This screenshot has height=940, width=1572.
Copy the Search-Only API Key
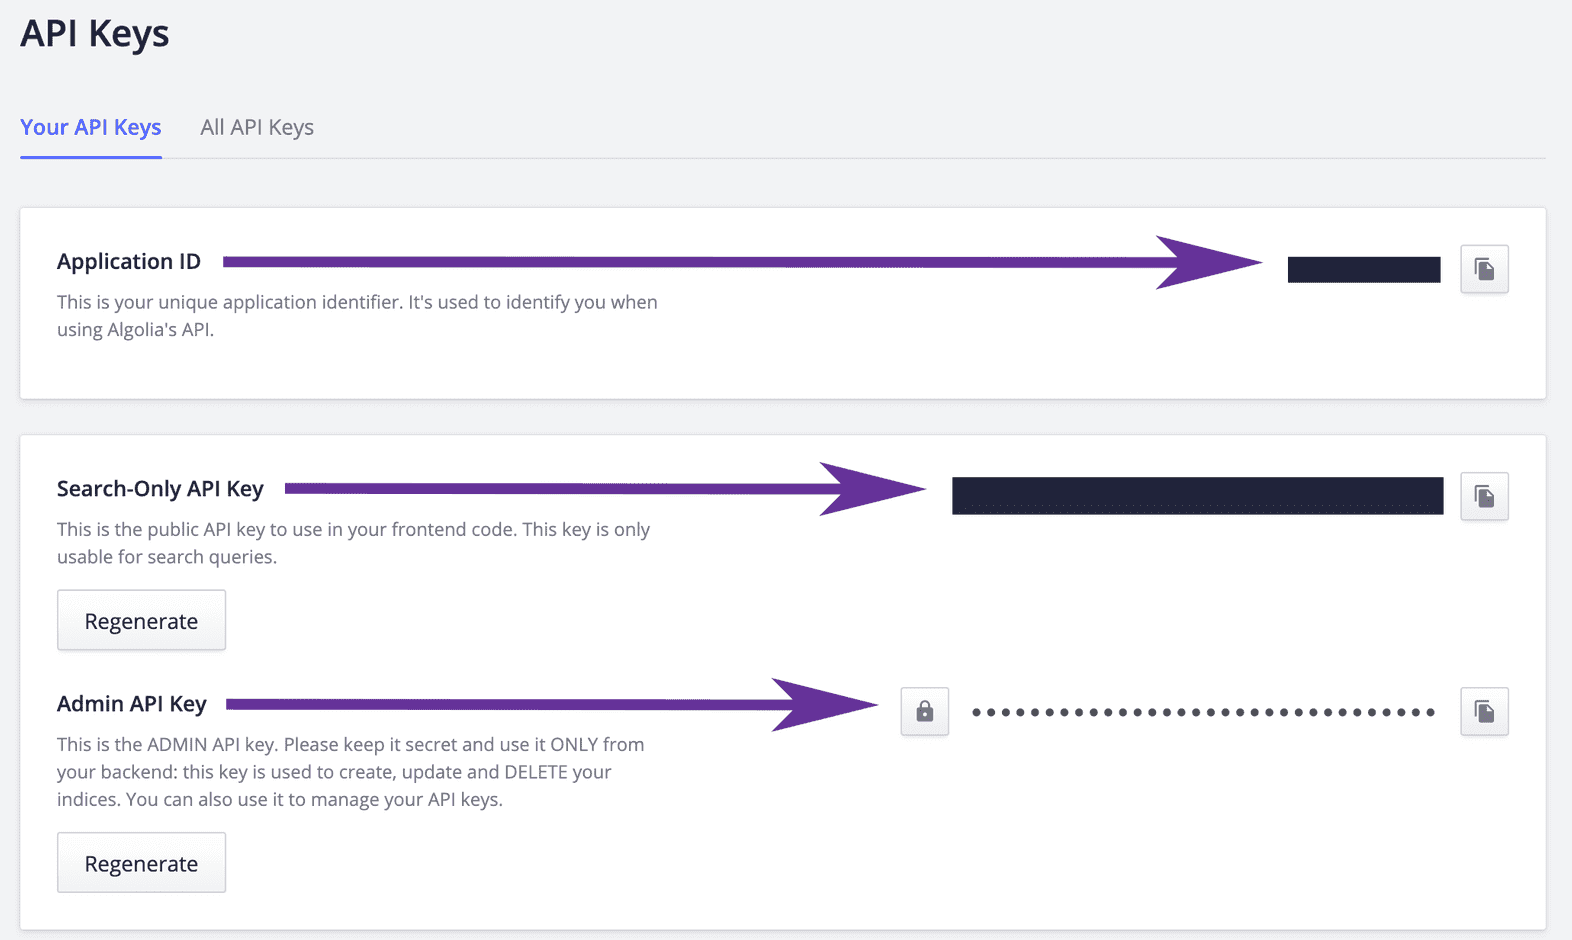(1484, 497)
